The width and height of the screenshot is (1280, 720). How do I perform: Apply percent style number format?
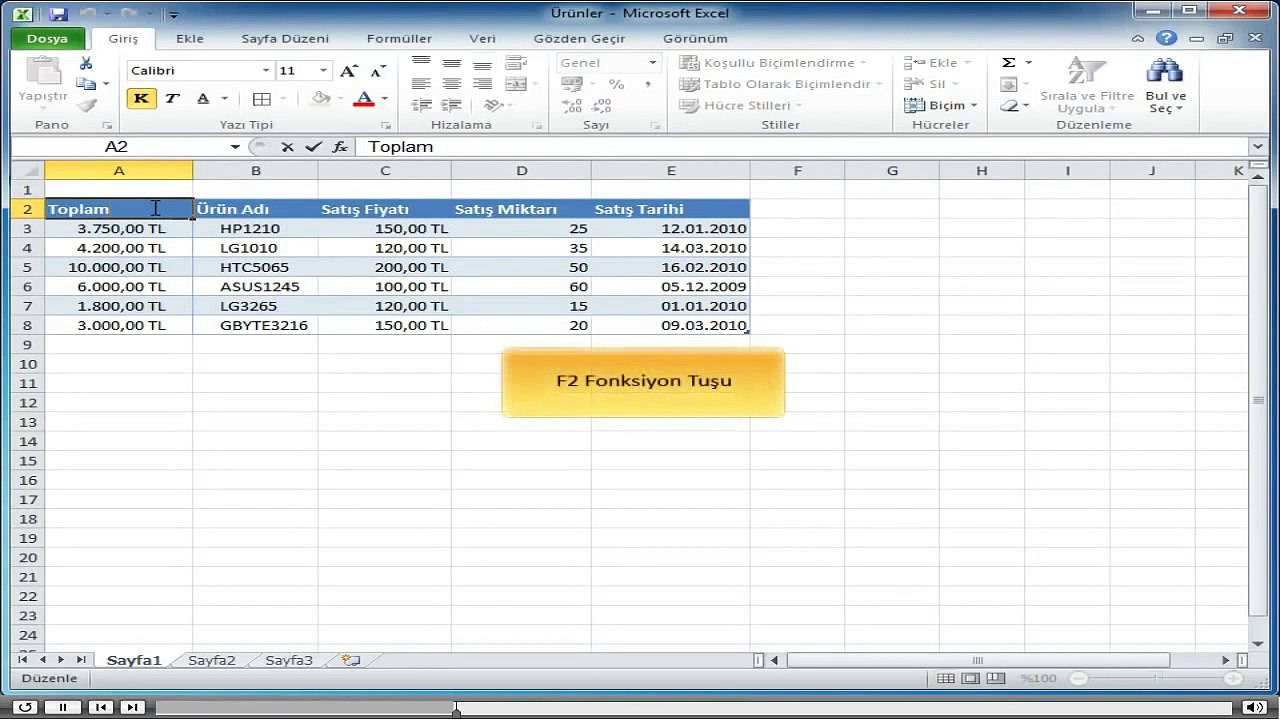(616, 84)
